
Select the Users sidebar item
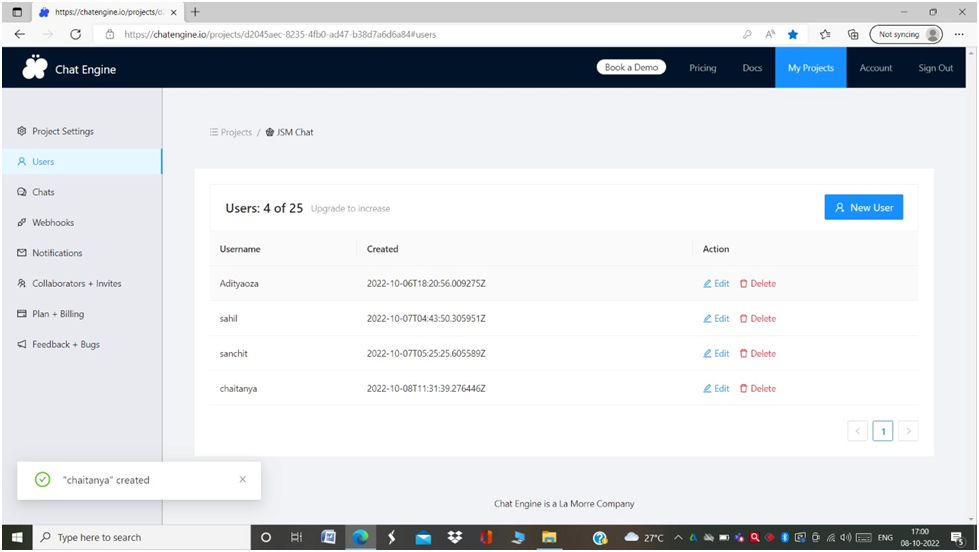[82, 161]
